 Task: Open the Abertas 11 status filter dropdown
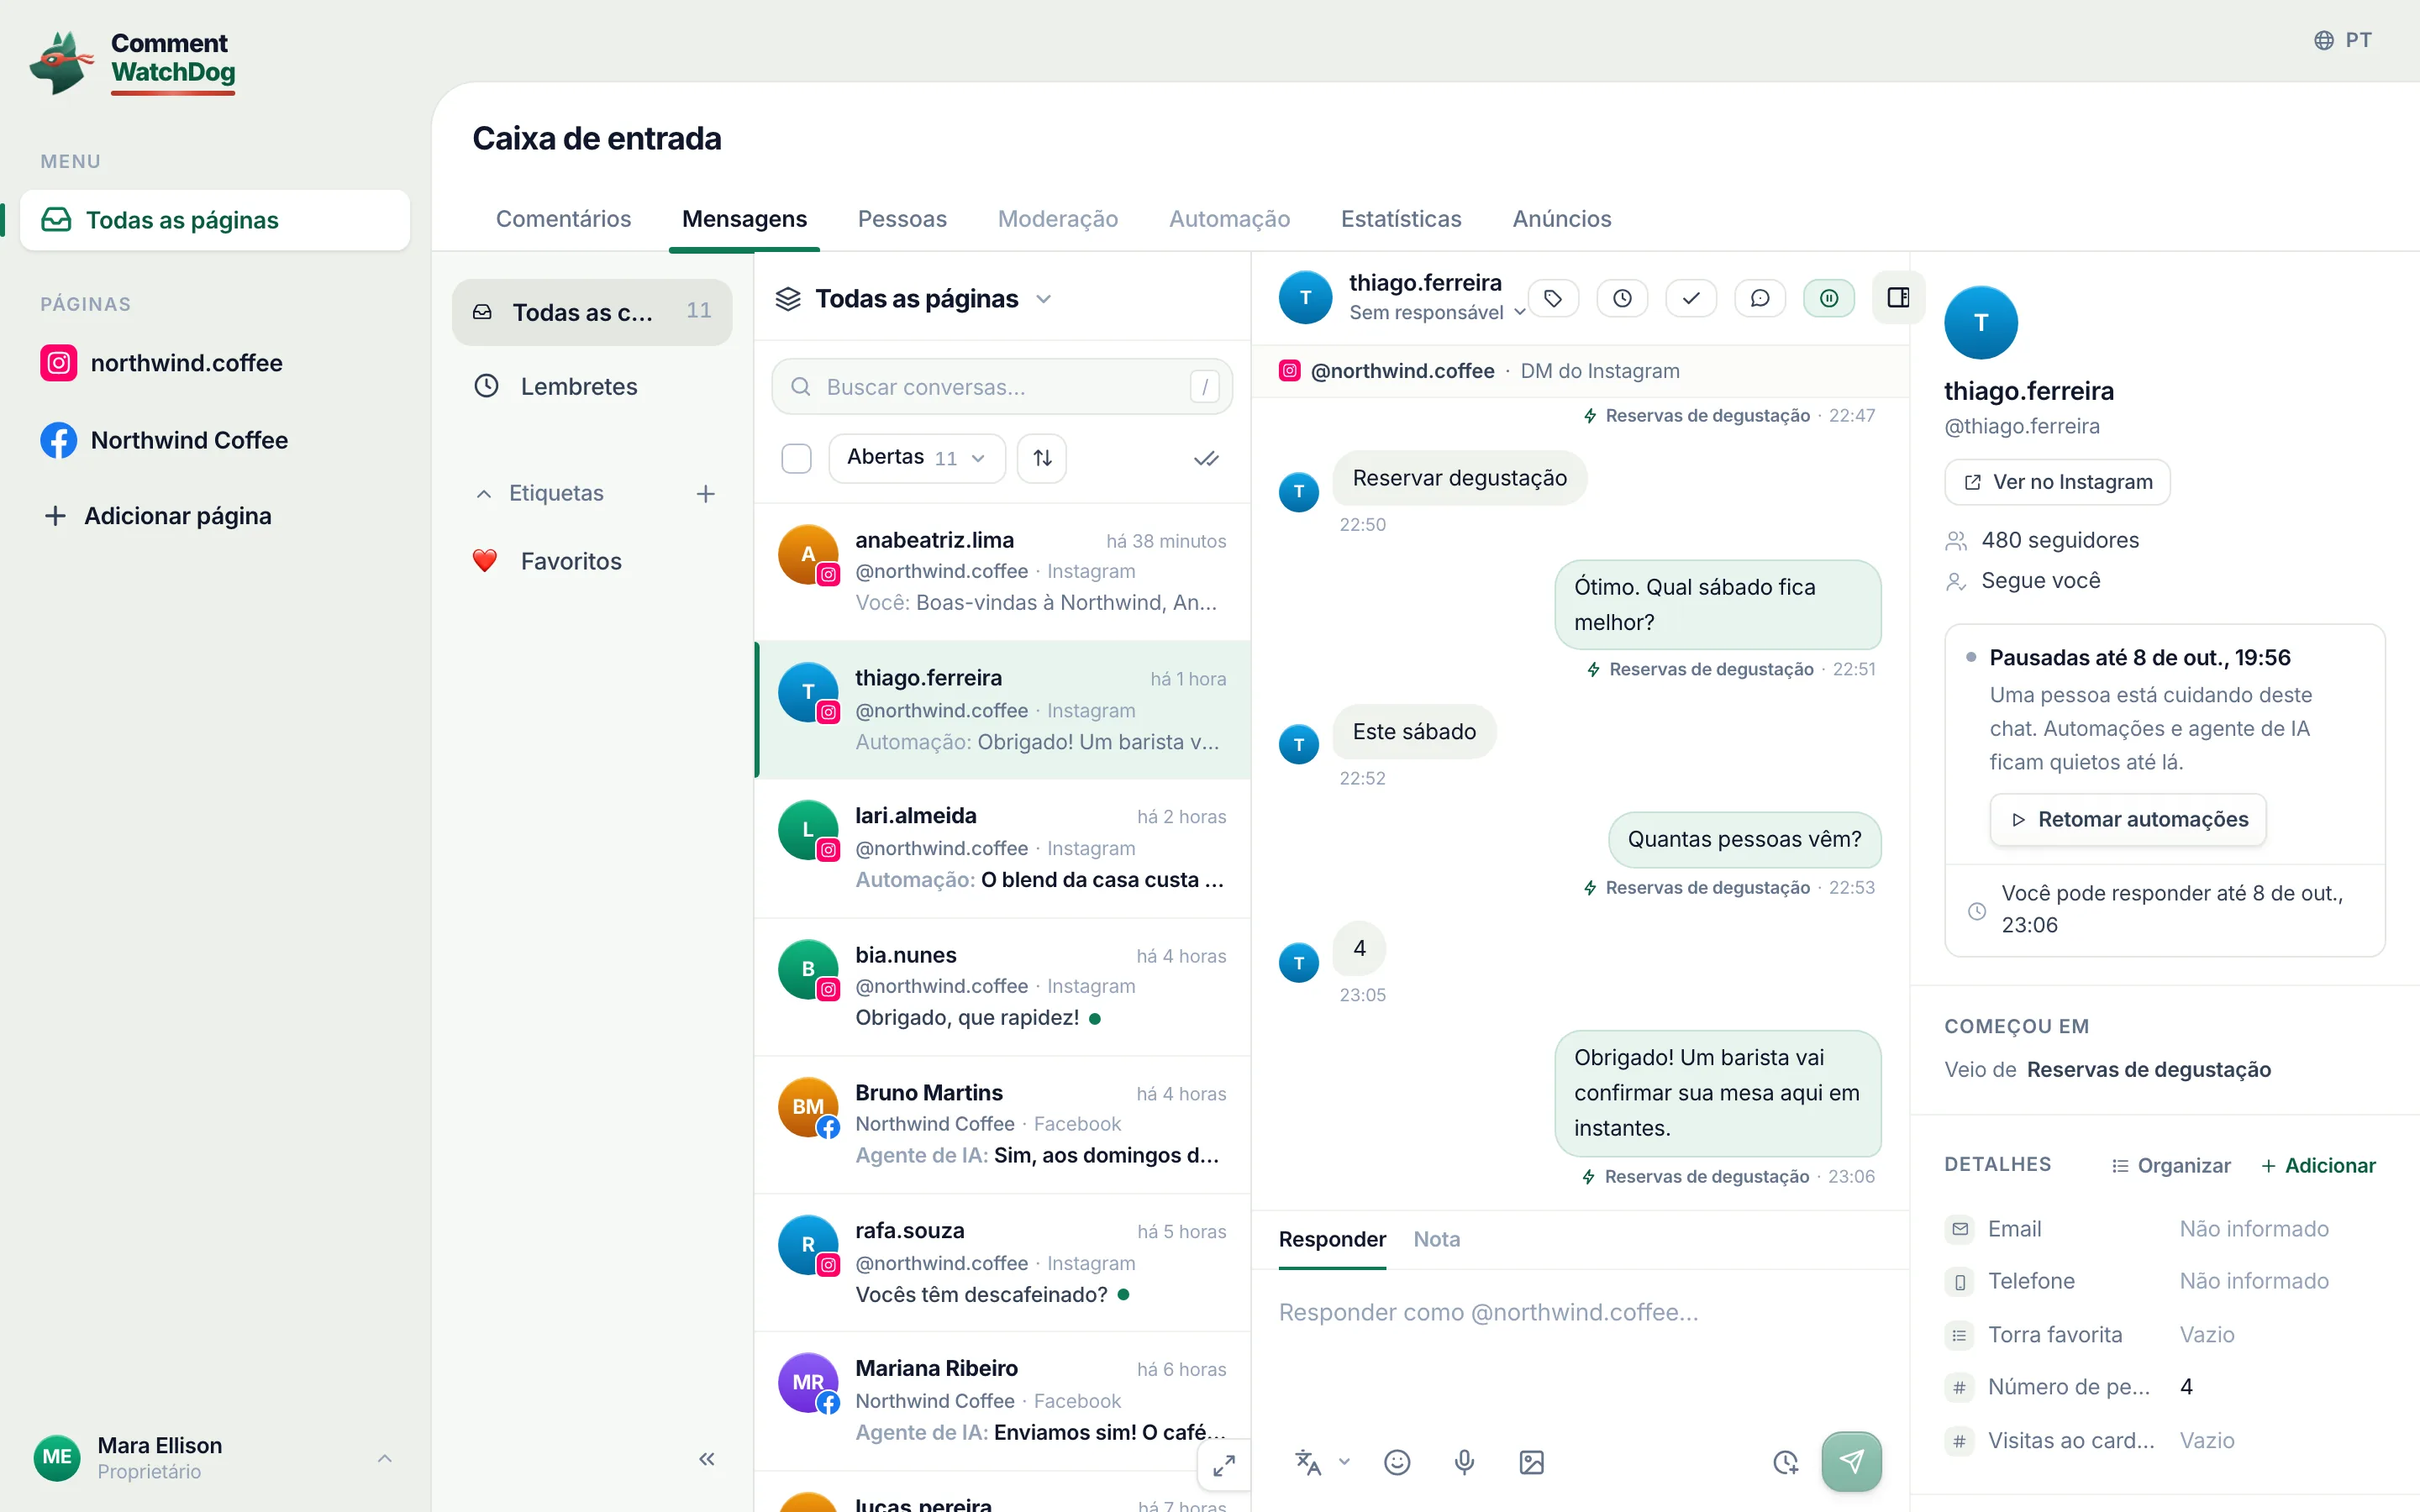click(917, 458)
